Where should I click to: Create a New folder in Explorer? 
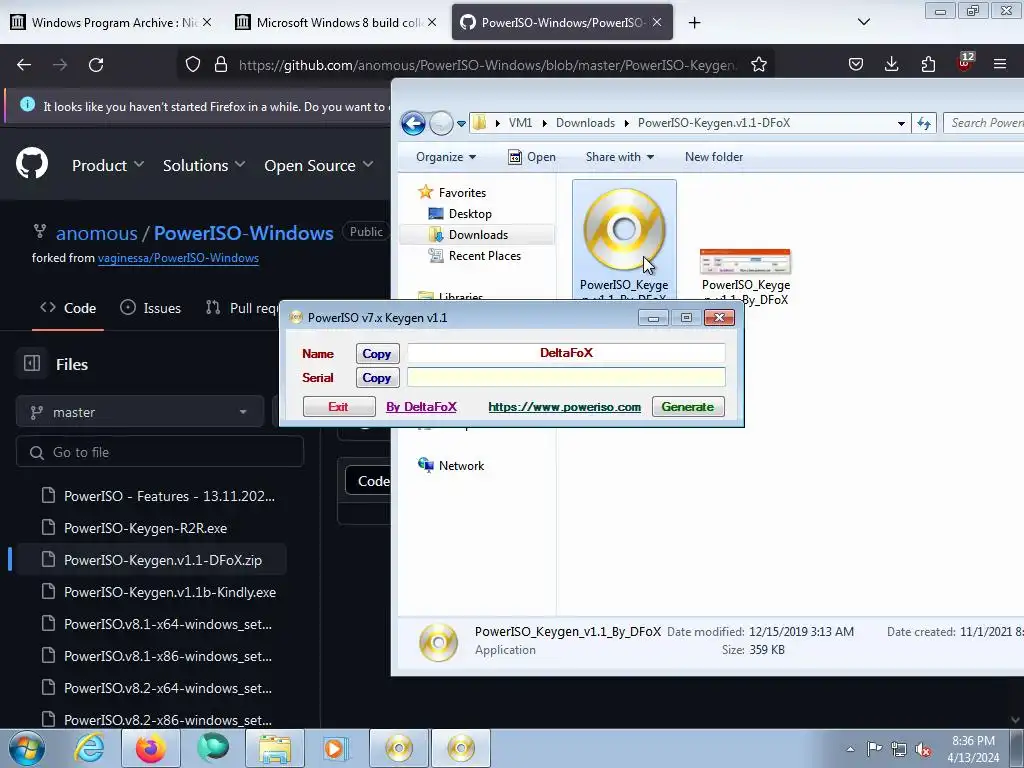714,157
